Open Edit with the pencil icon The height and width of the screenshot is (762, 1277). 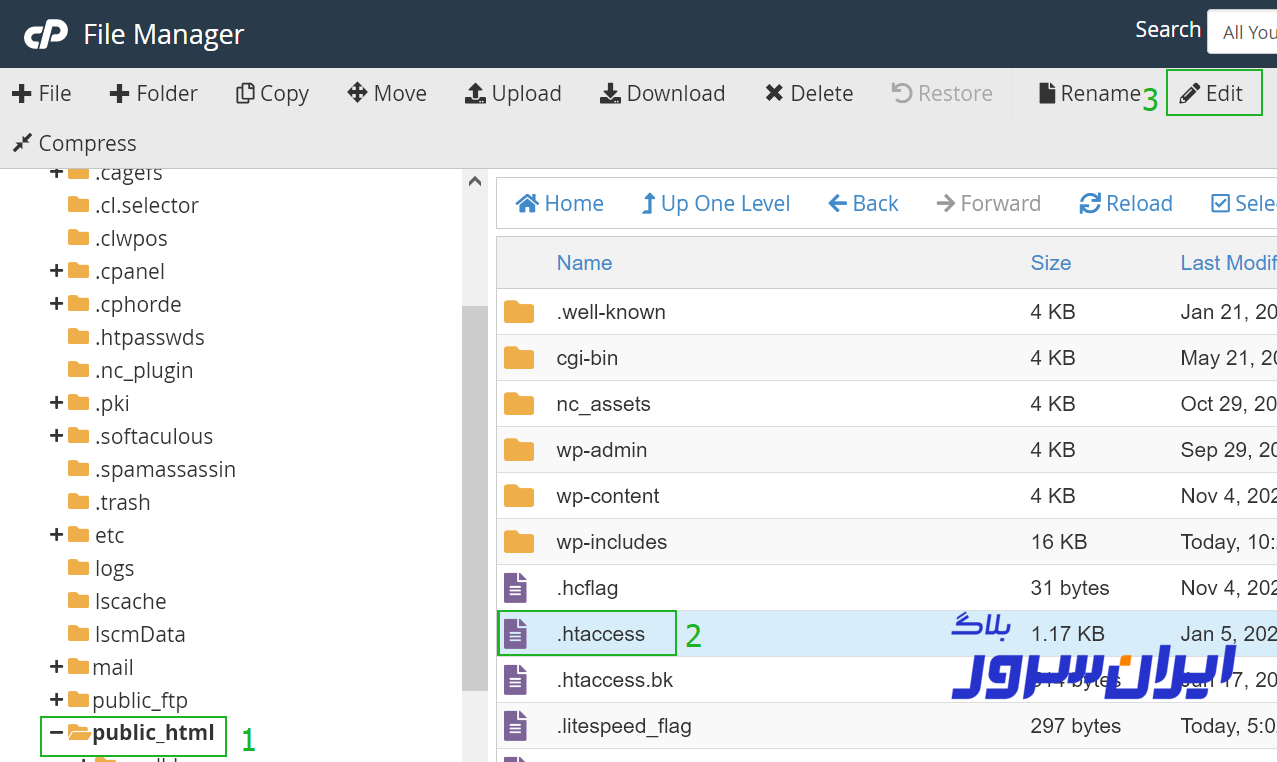[x=1189, y=94]
